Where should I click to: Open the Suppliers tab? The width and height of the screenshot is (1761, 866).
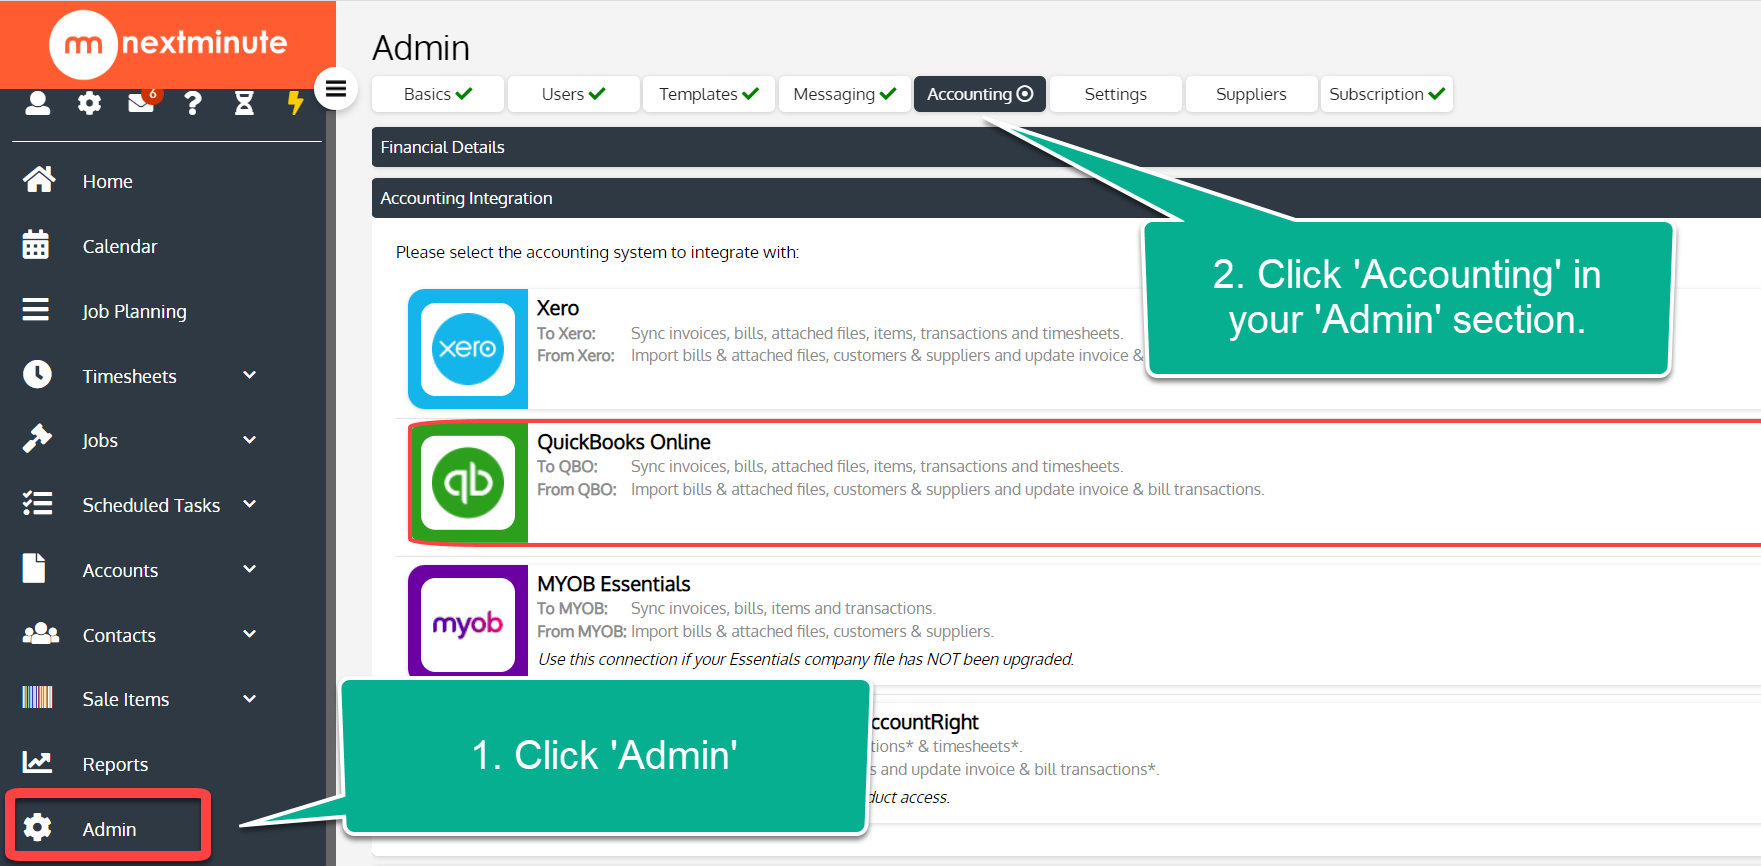coord(1251,94)
